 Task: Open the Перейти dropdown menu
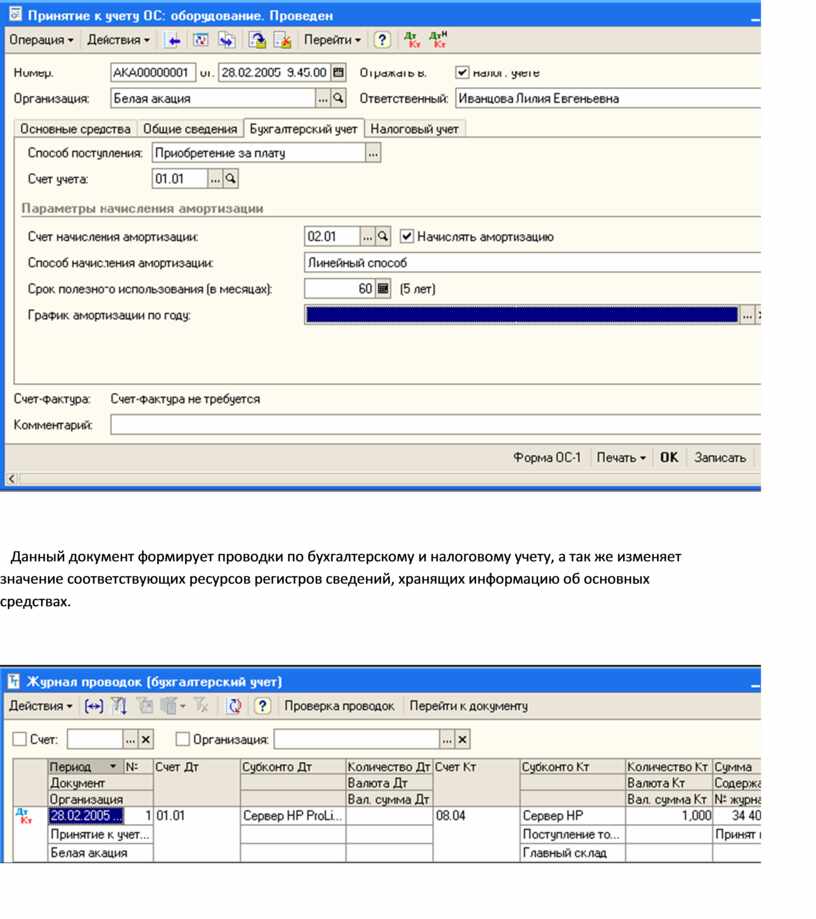332,40
